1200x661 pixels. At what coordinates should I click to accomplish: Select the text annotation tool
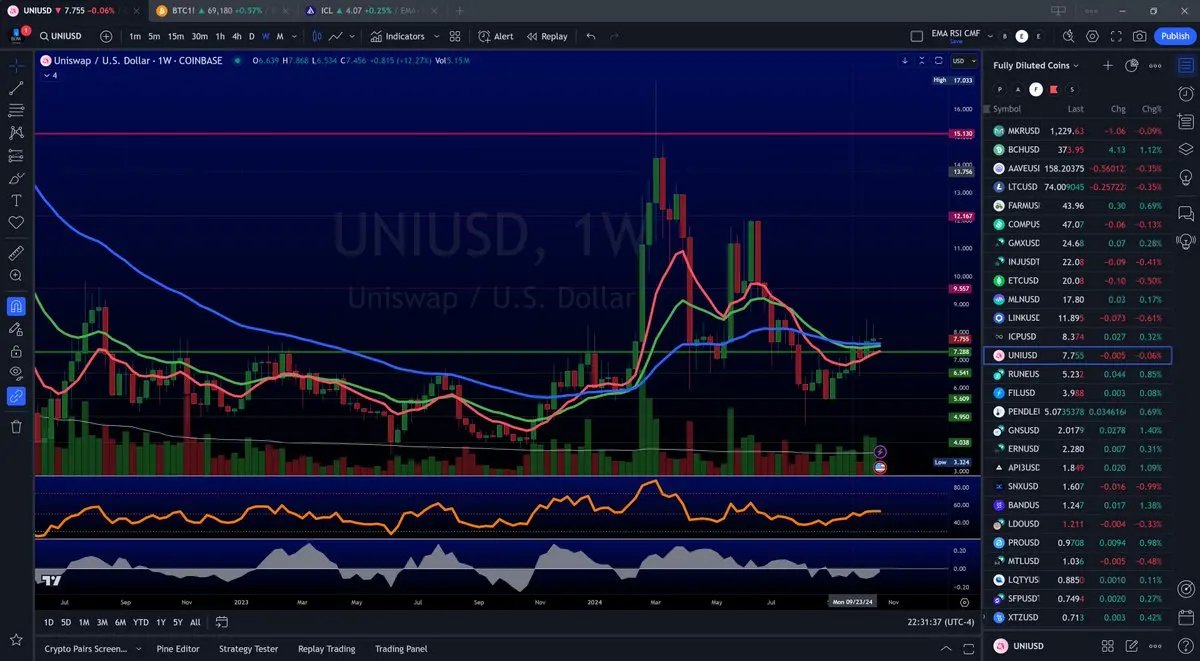[16, 200]
